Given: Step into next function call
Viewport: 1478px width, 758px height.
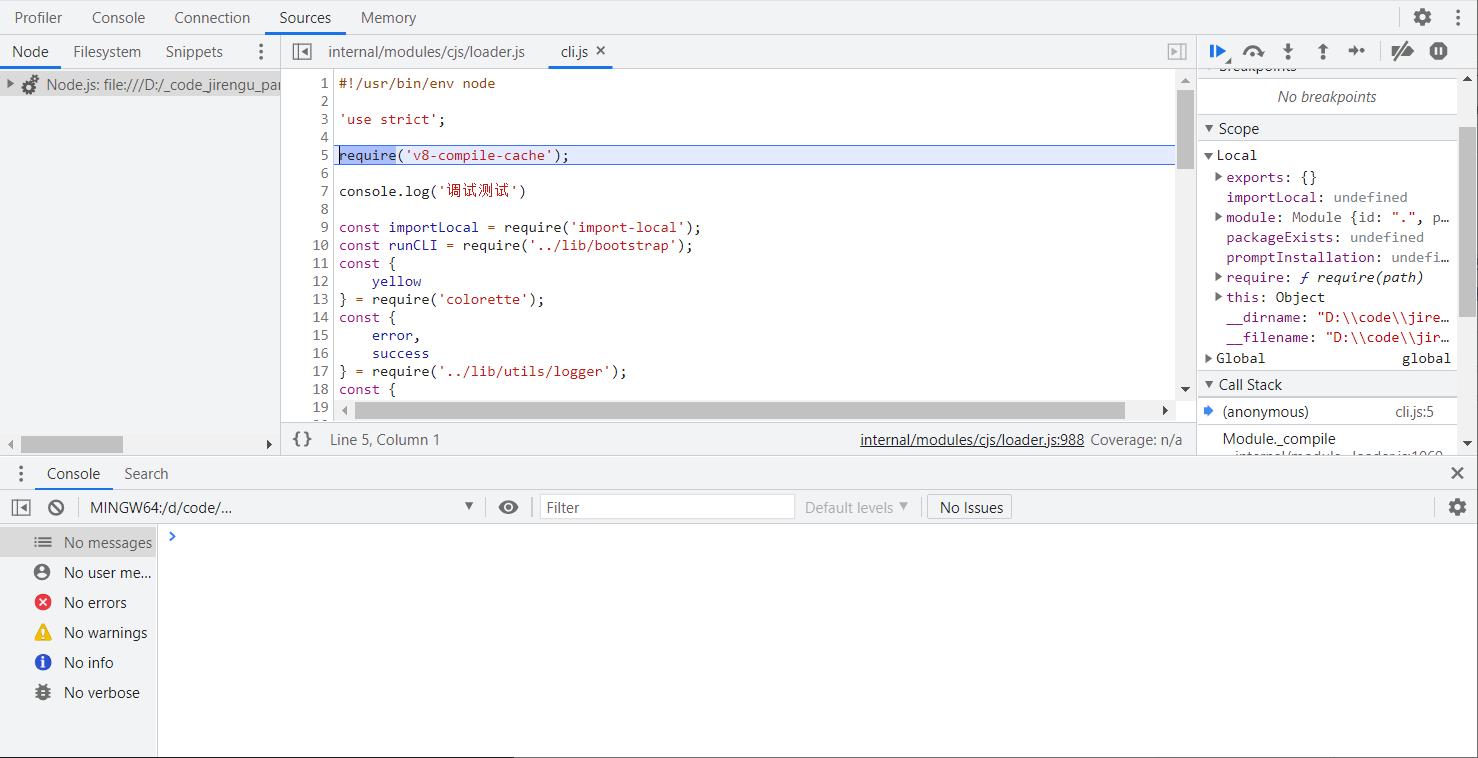Looking at the screenshot, I should coord(1288,51).
